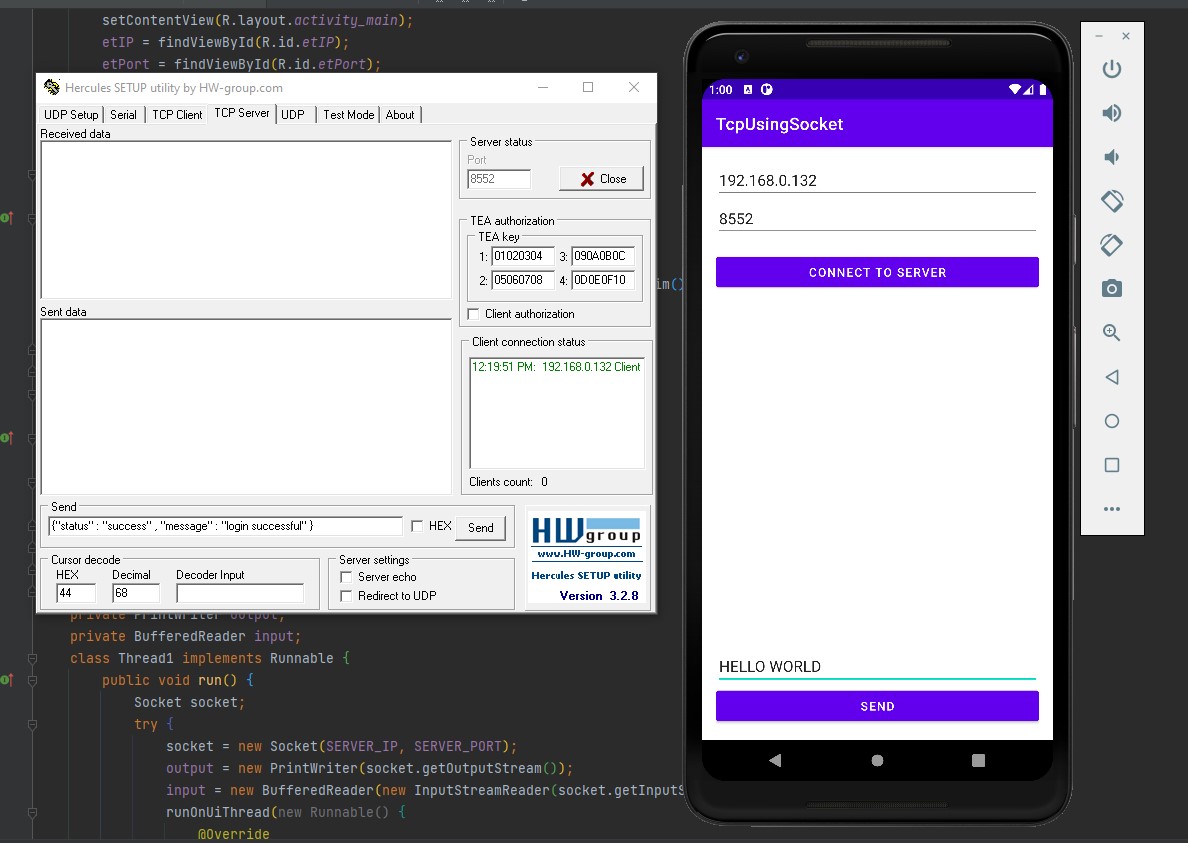Click the Cursor decode HEX field

coord(76,593)
